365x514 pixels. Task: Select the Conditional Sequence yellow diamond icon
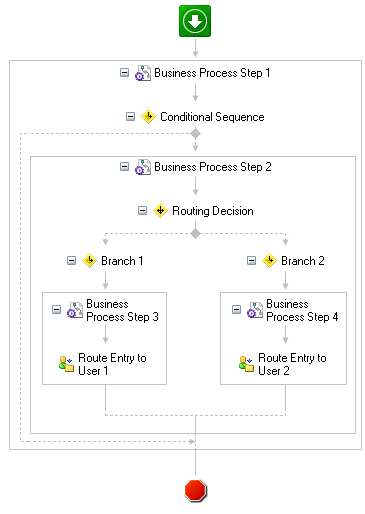click(148, 117)
